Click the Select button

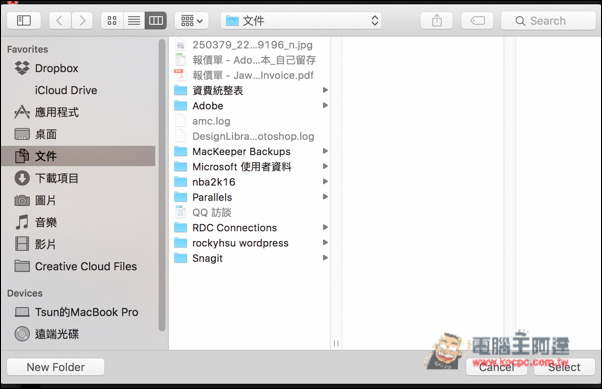(564, 367)
